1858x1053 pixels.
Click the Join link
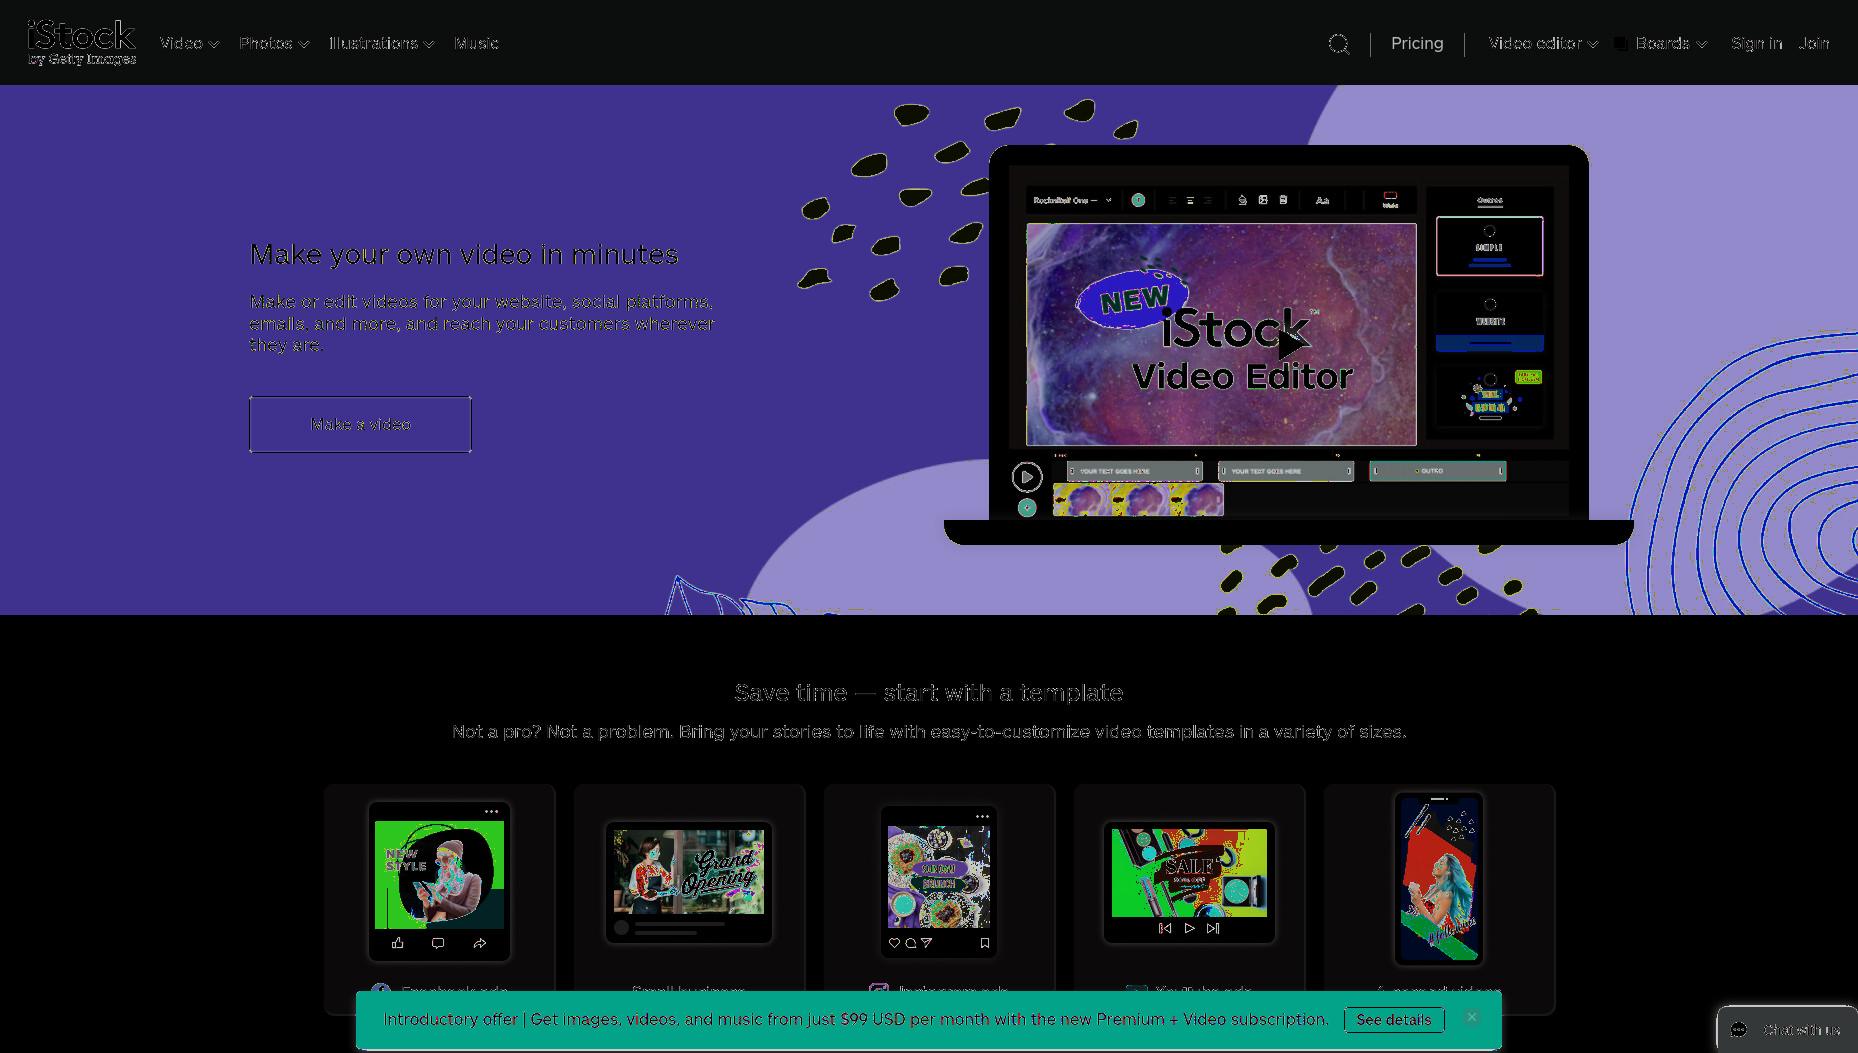coord(1813,43)
